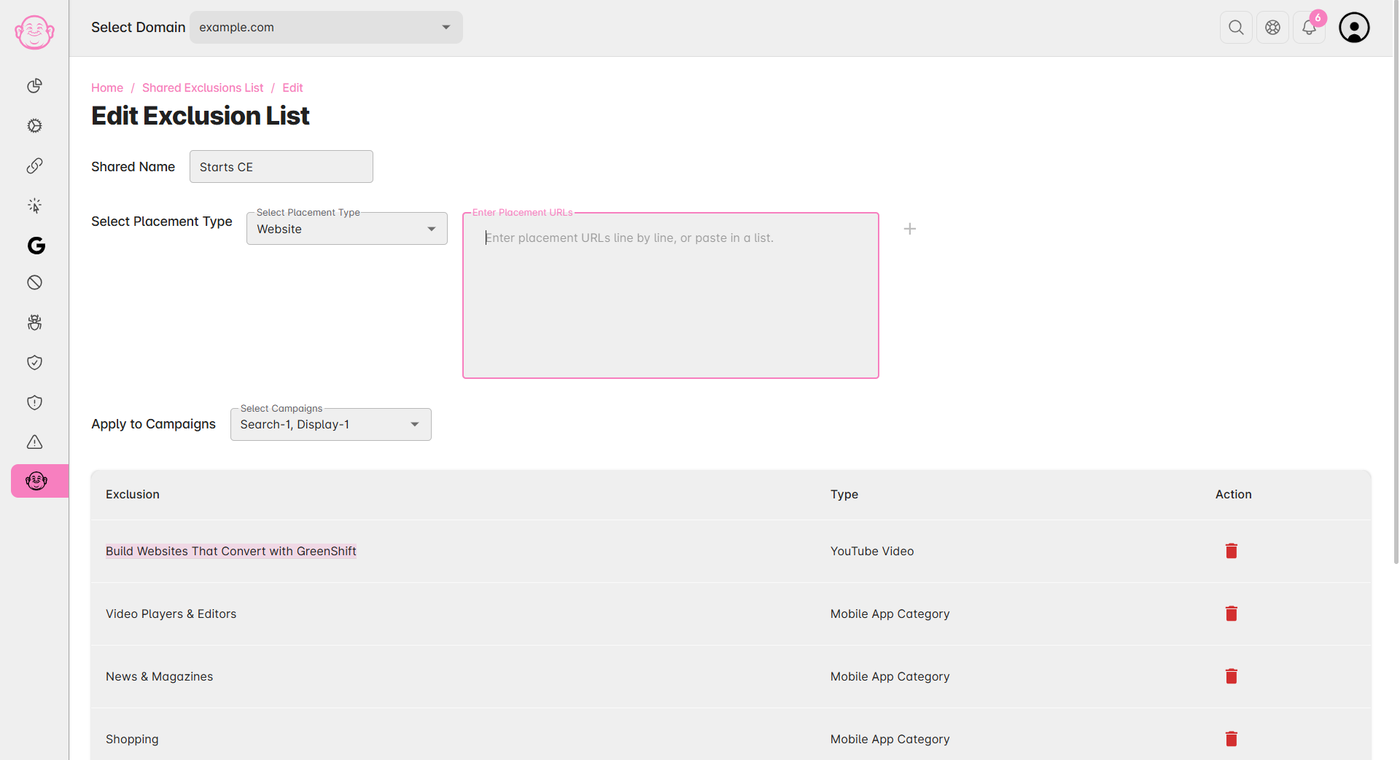Click the plus icon to add placement
The image size is (1400, 760).
(x=910, y=229)
